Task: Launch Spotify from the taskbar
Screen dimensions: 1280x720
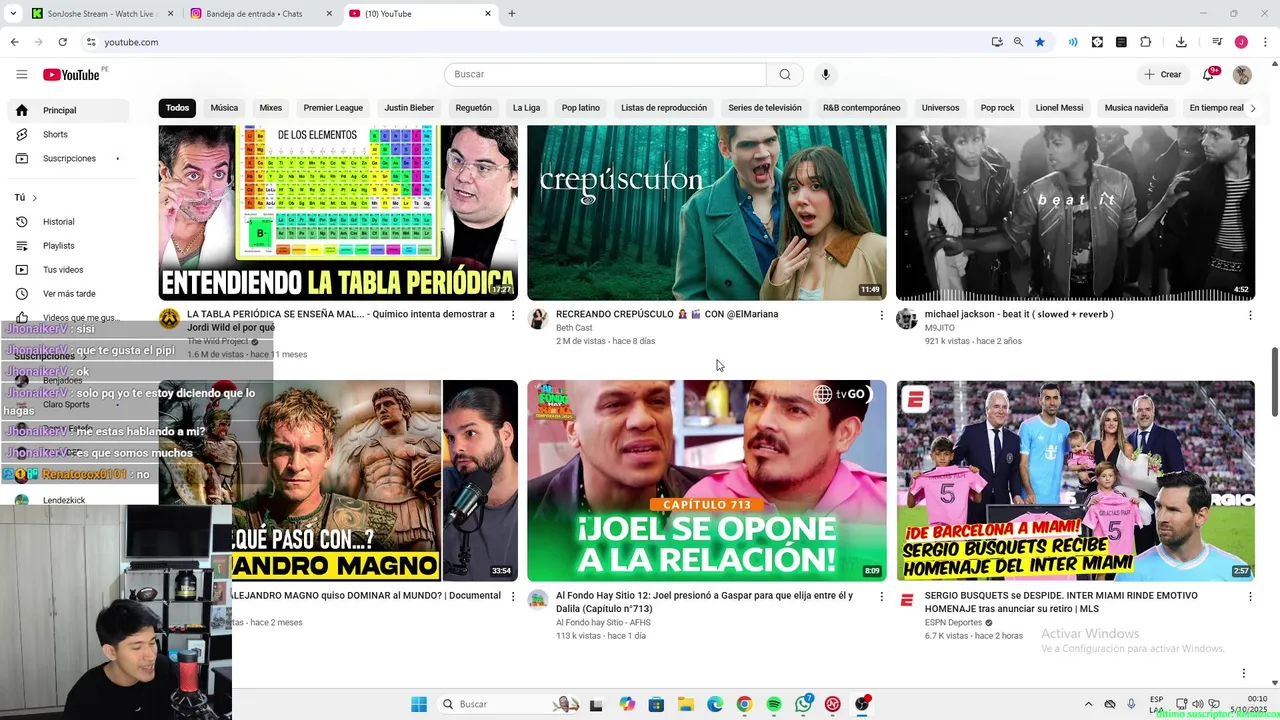Action: [774, 704]
